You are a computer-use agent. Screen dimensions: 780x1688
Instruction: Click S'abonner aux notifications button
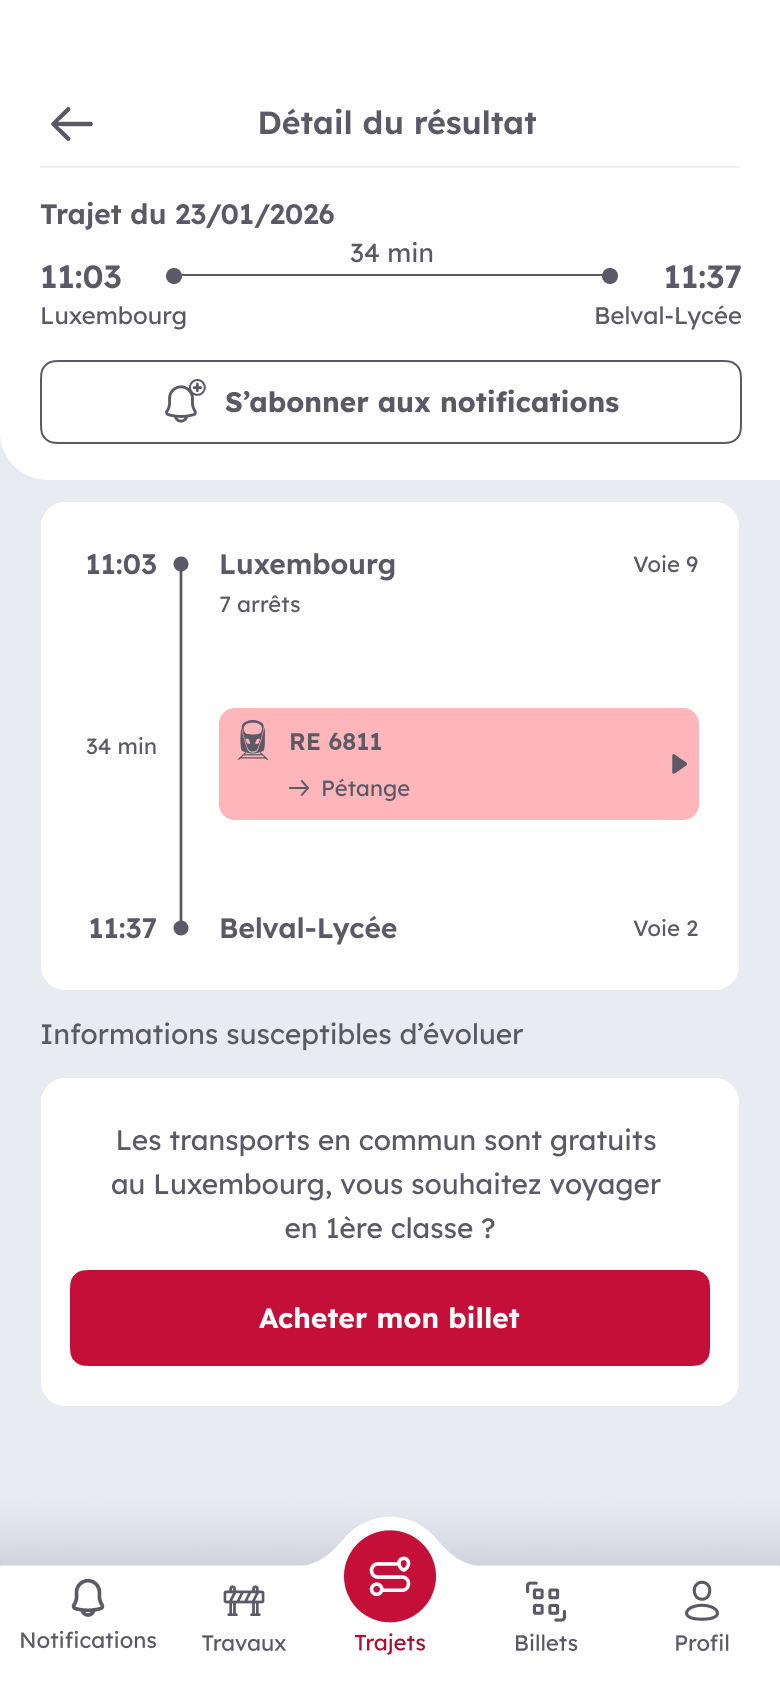[x=391, y=402]
